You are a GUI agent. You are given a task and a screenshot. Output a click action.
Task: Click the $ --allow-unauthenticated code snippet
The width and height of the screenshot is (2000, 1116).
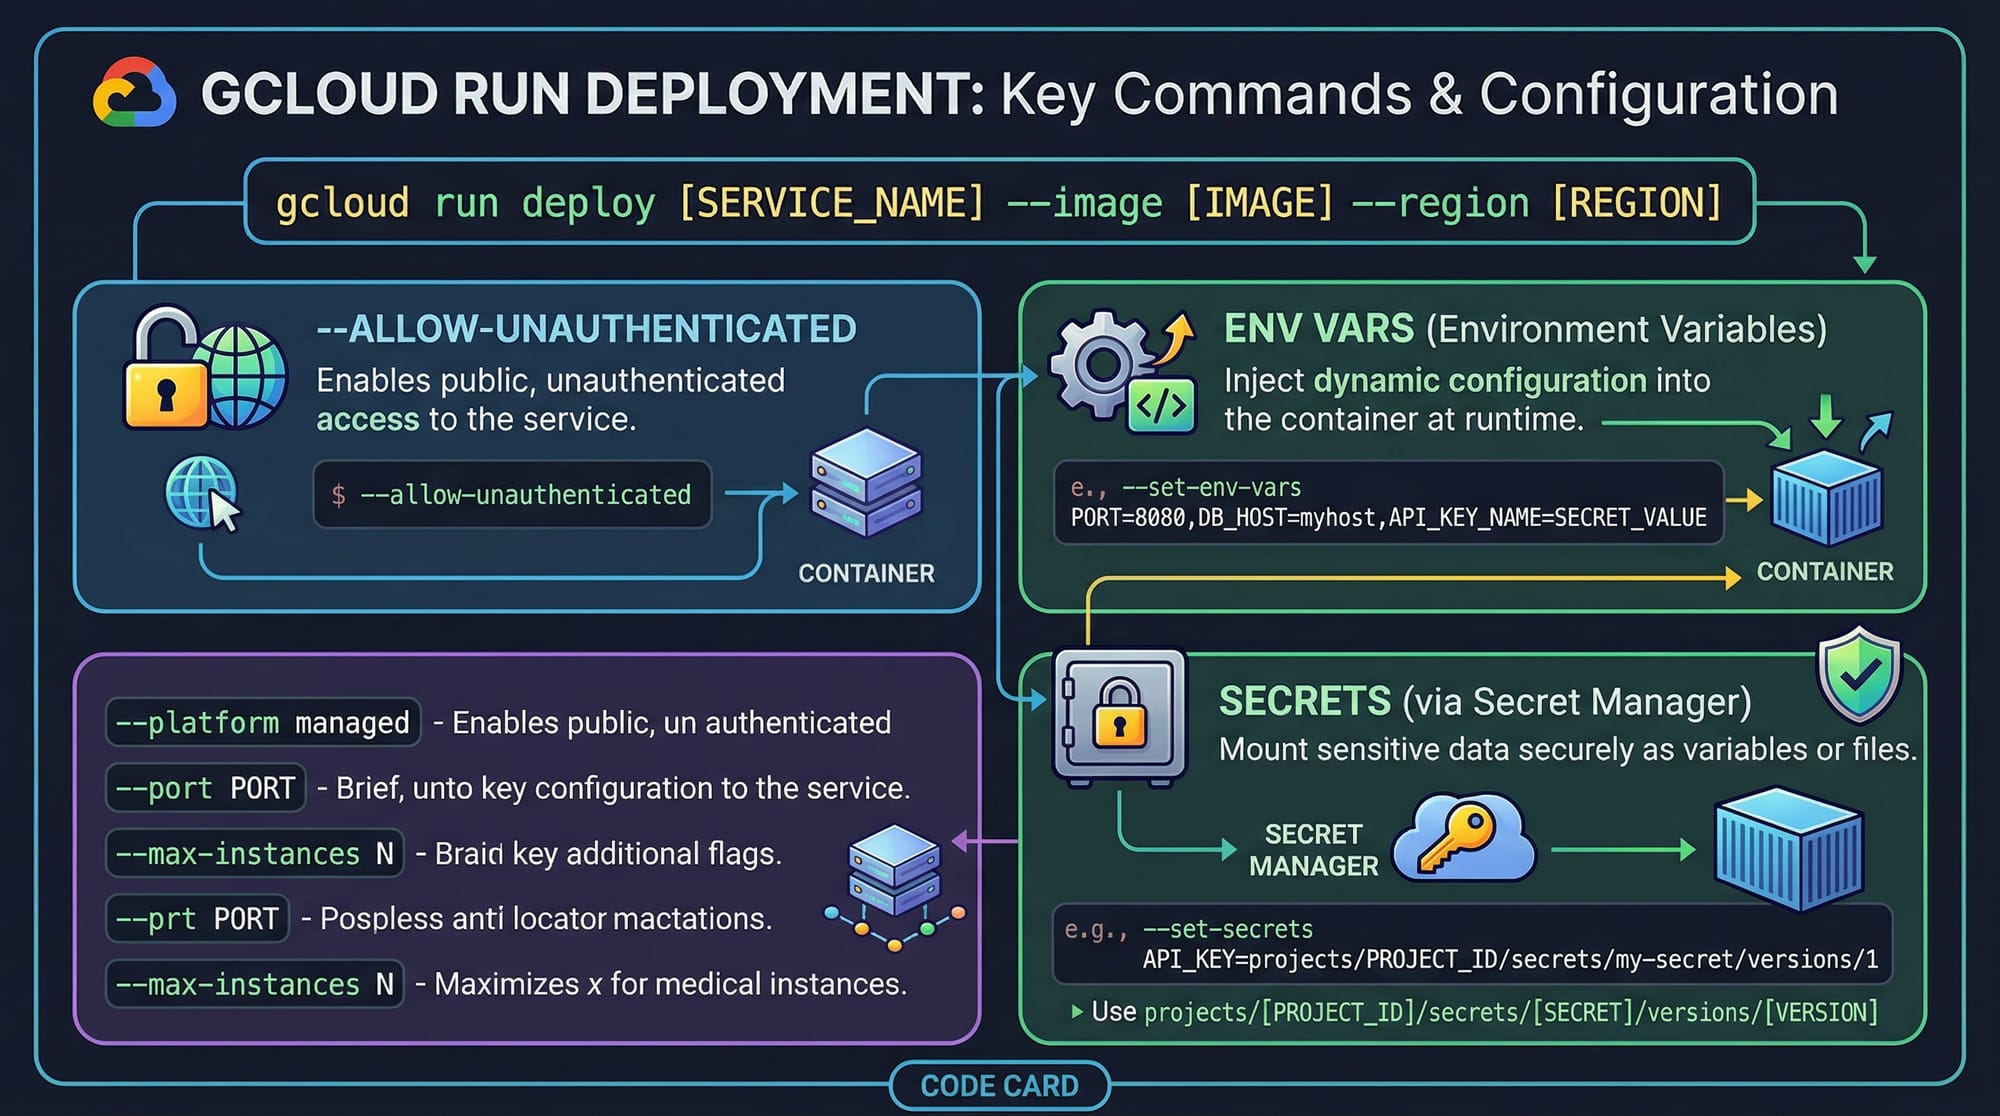(x=512, y=494)
